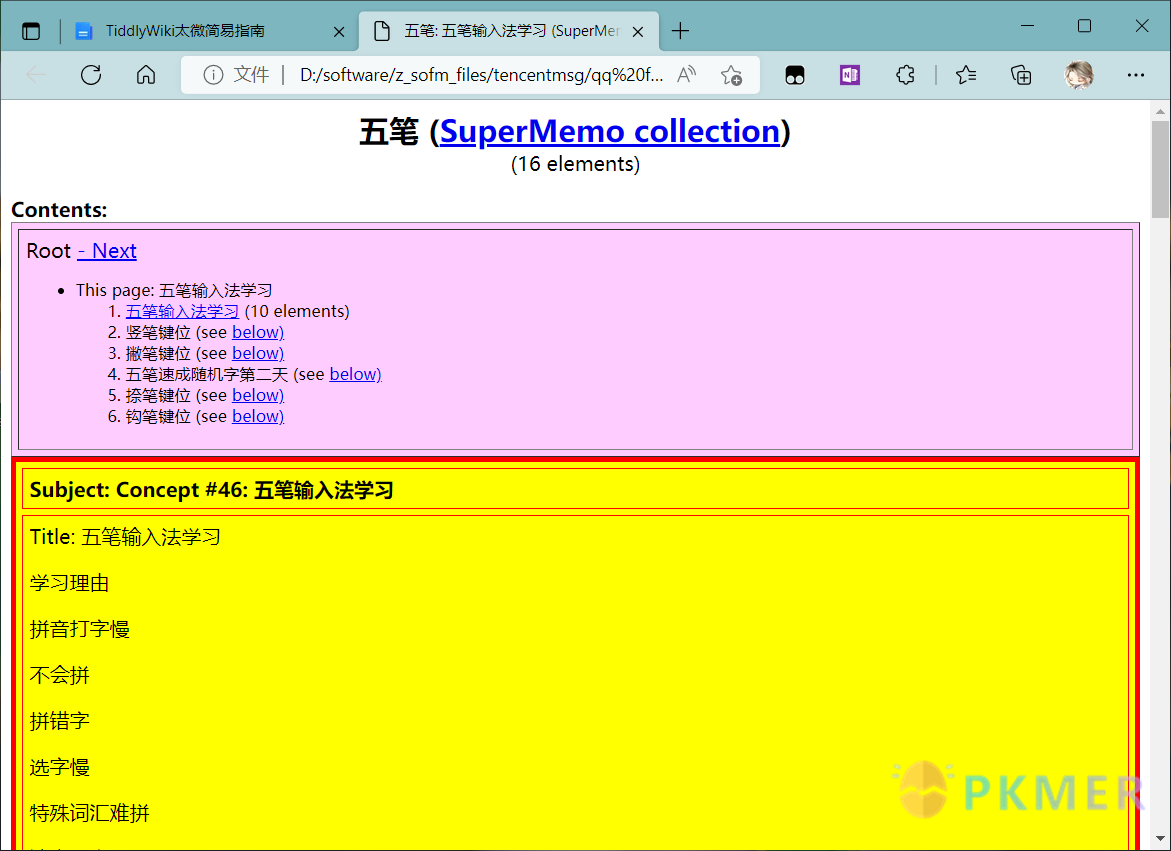This screenshot has width=1171, height=851.
Task: Click the text 选字慢
Action: point(60,767)
